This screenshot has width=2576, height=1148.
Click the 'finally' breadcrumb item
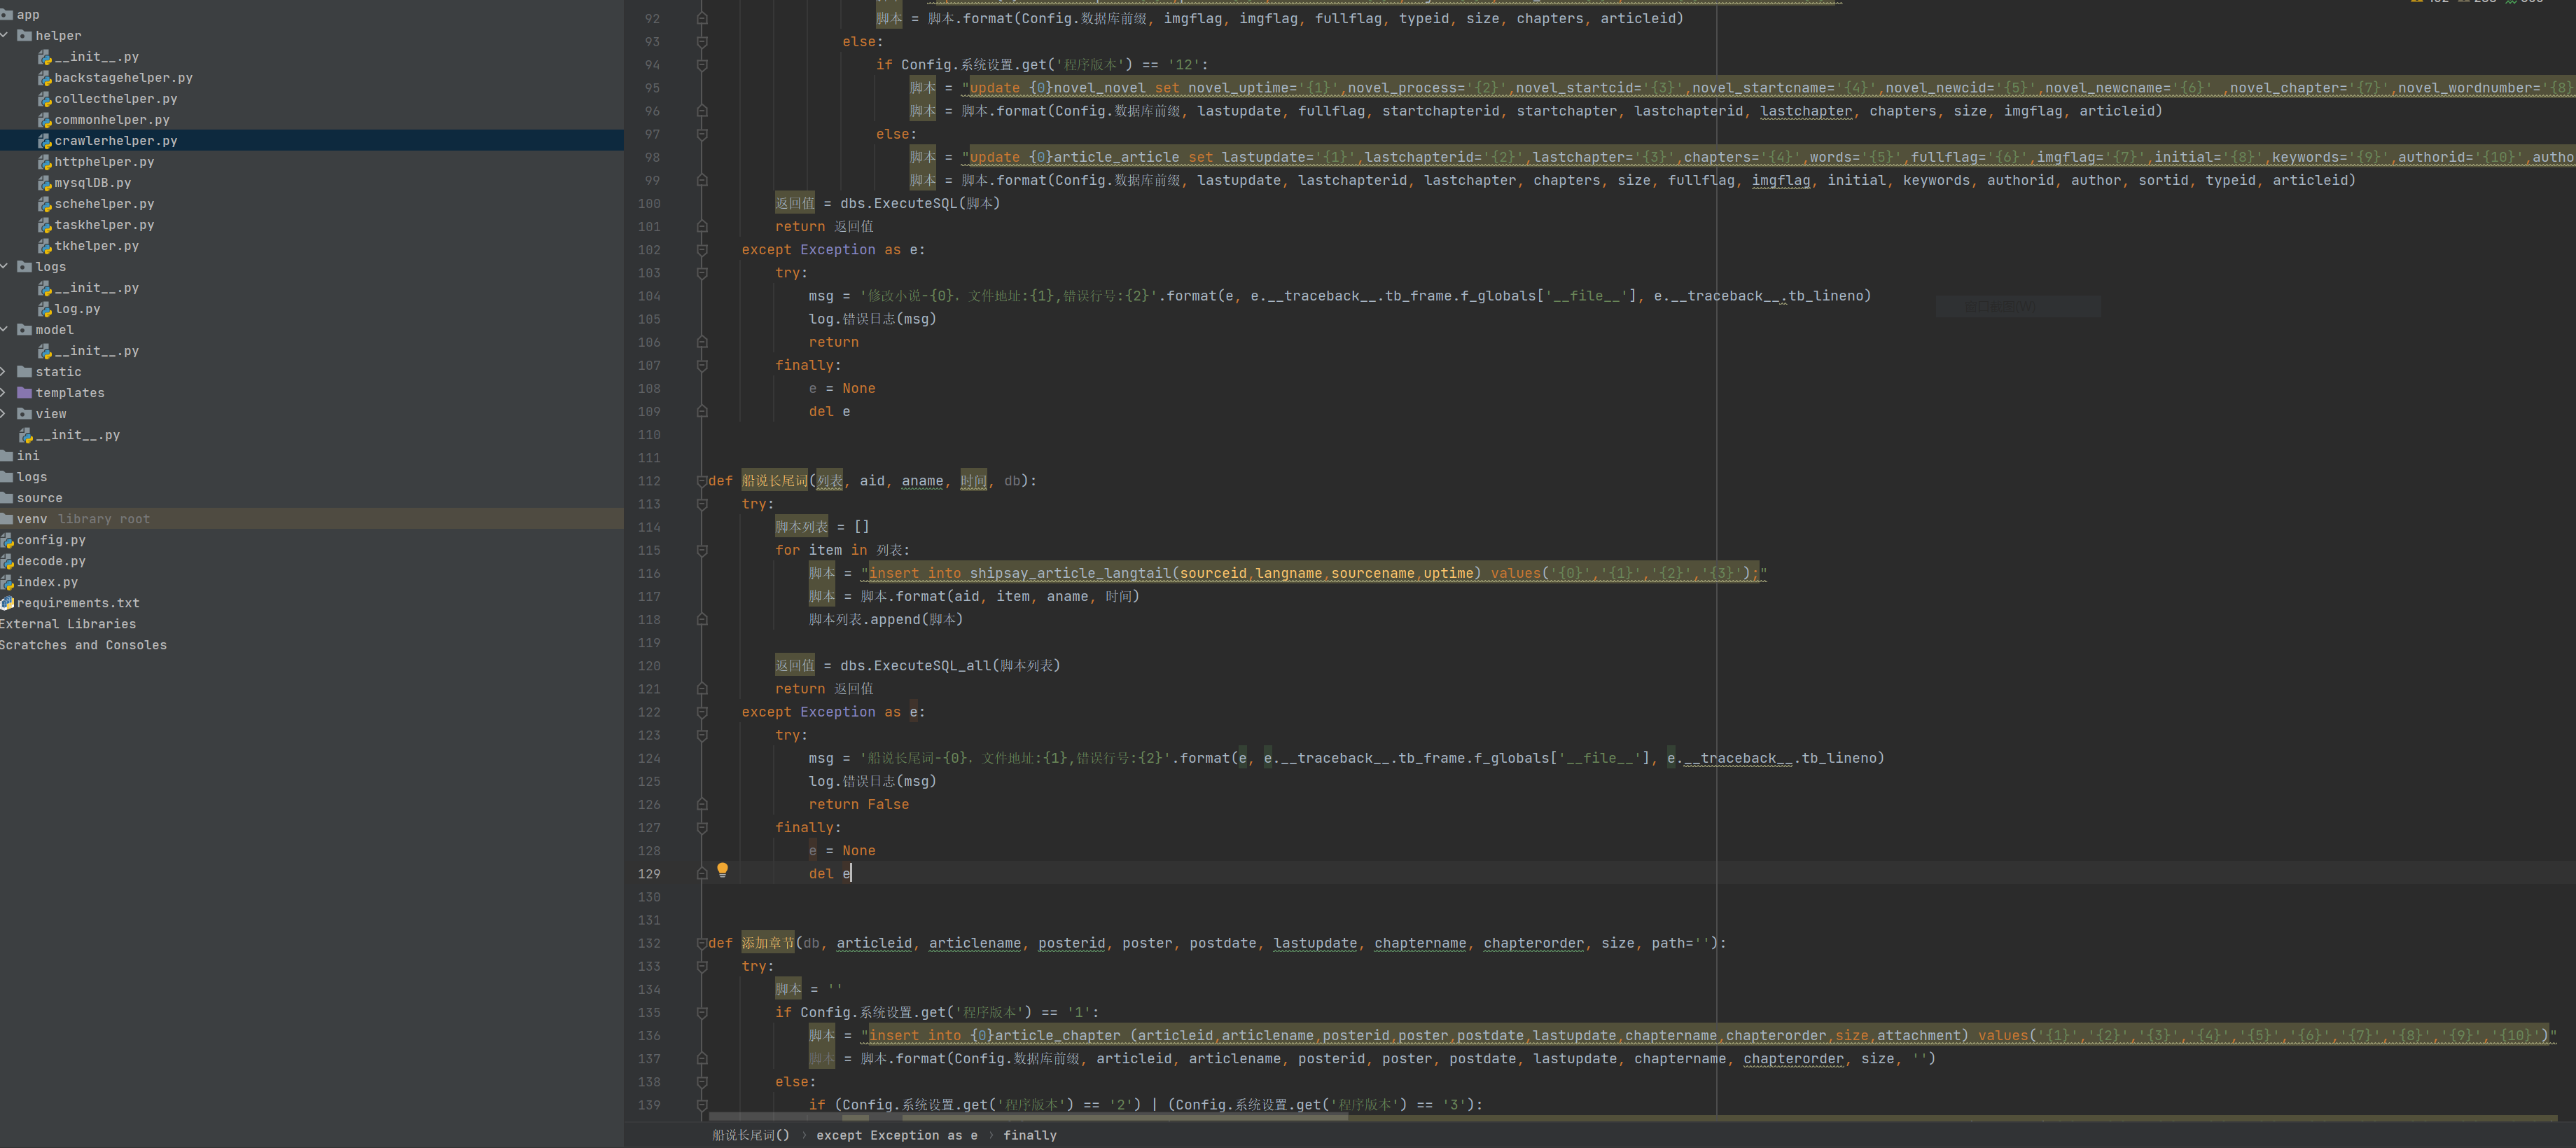tap(1029, 1135)
